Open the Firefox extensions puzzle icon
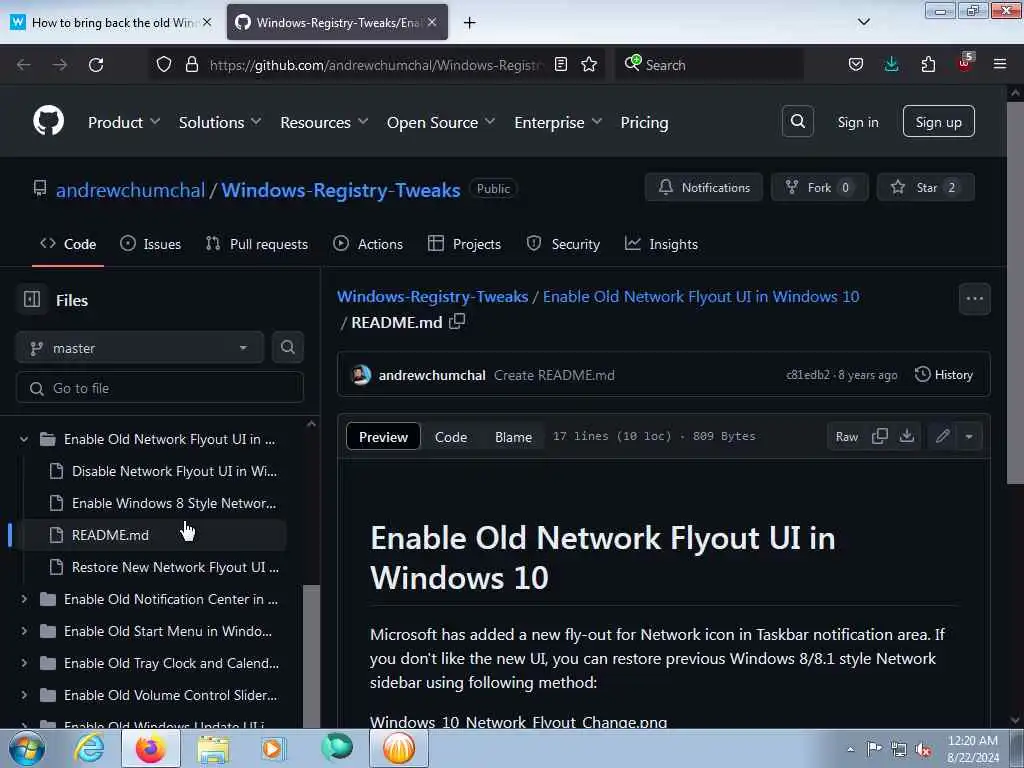The width and height of the screenshot is (1024, 768). 928,65
